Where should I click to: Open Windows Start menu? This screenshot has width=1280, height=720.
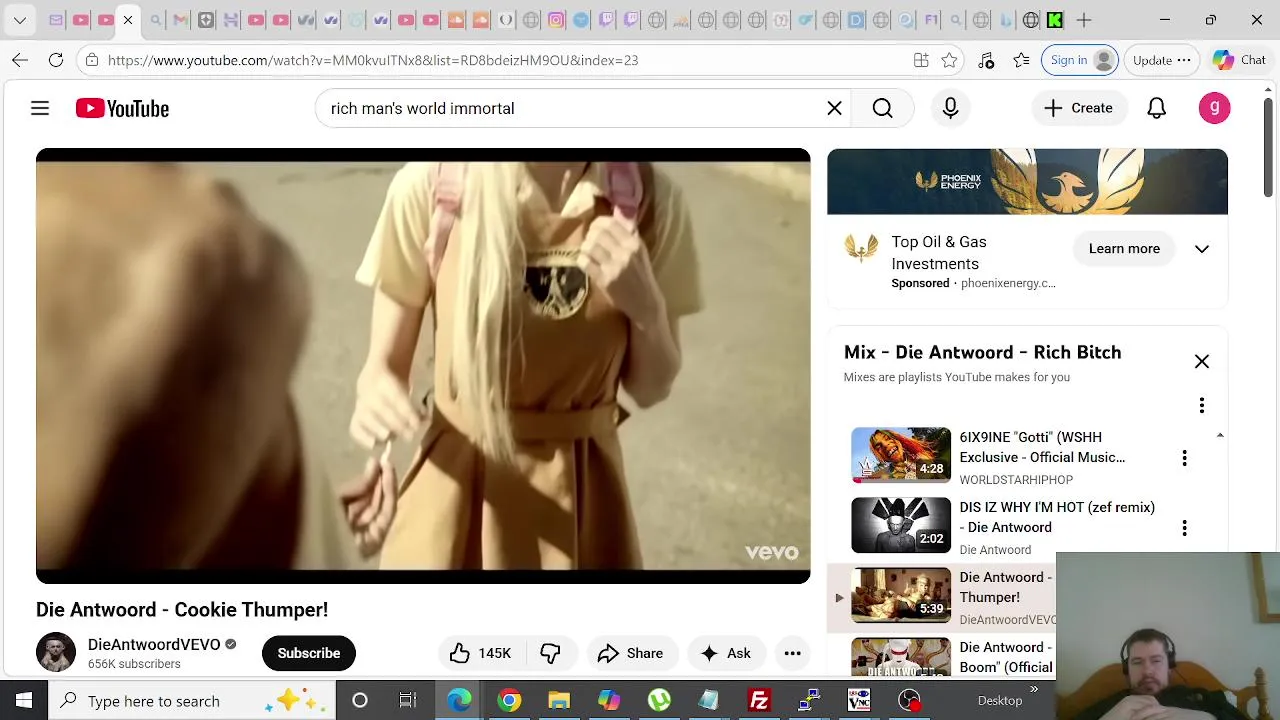point(24,700)
